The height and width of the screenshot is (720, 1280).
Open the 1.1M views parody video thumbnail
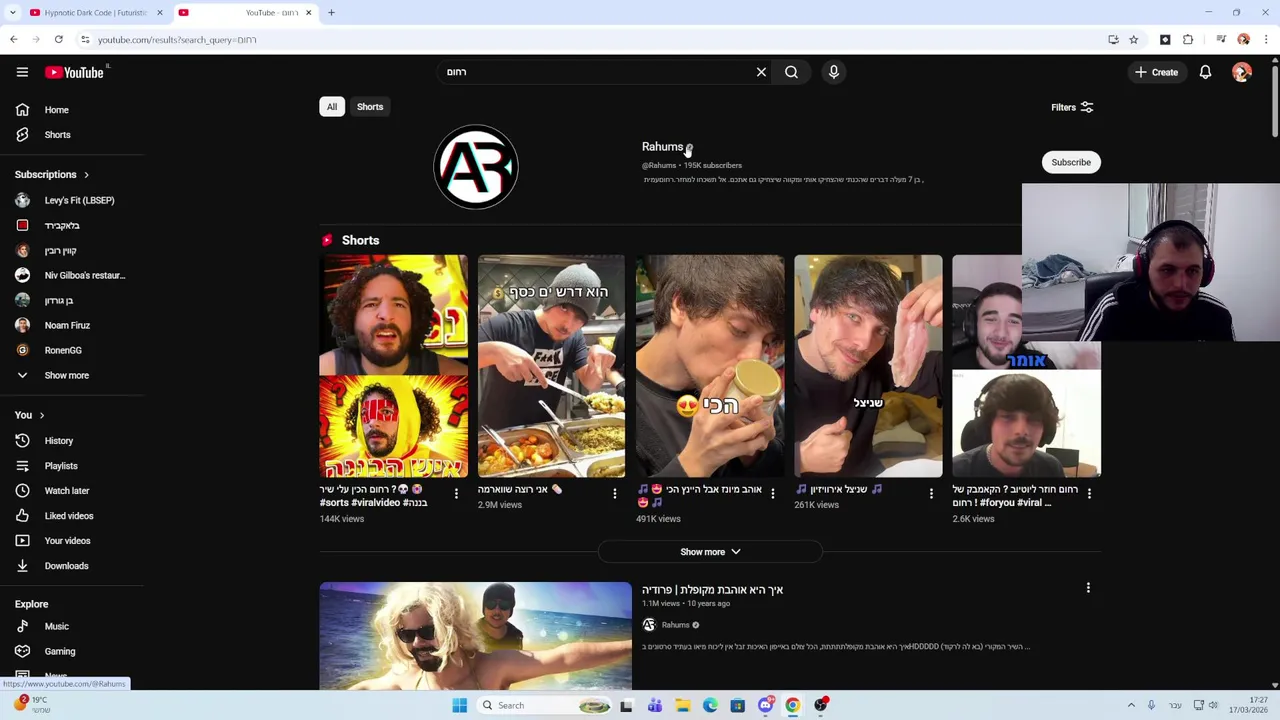point(476,636)
